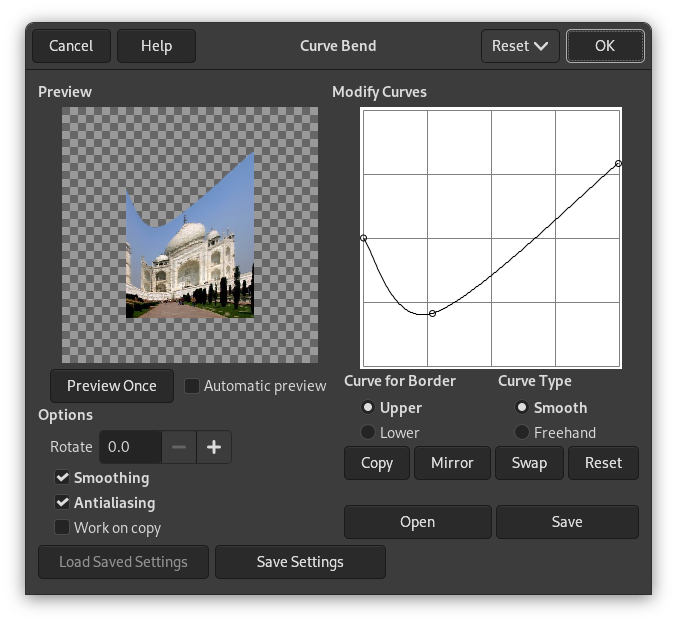This screenshot has height=623, width=677.
Task: Copy the curve to other border
Action: pyautogui.click(x=377, y=463)
